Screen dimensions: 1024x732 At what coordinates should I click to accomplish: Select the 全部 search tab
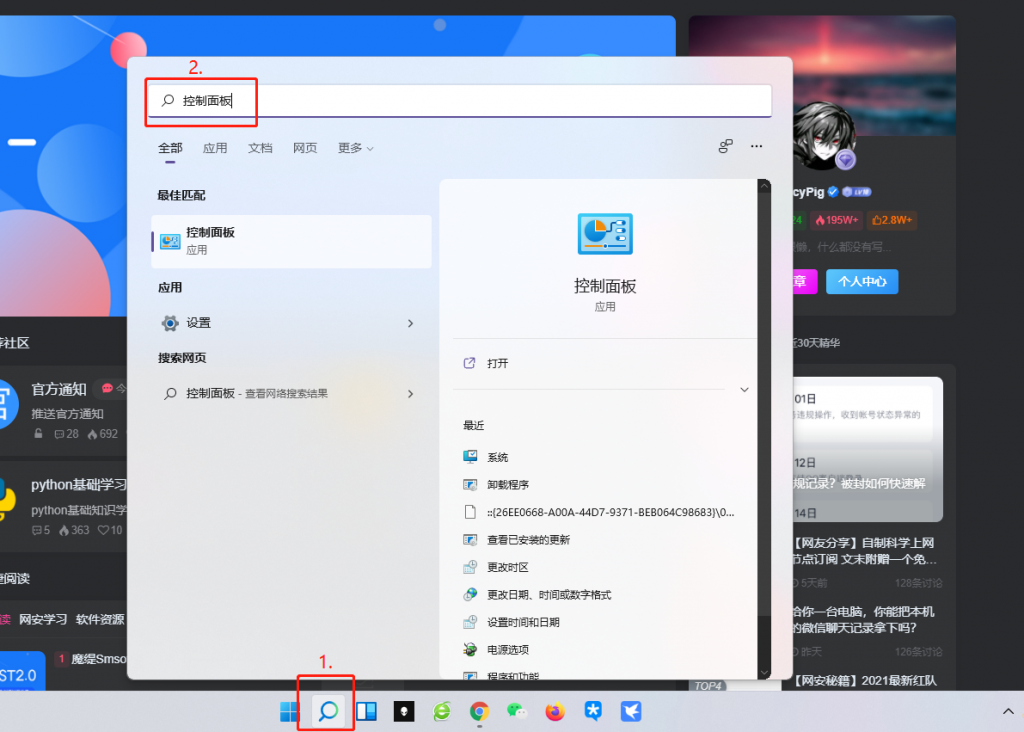pyautogui.click(x=170, y=148)
